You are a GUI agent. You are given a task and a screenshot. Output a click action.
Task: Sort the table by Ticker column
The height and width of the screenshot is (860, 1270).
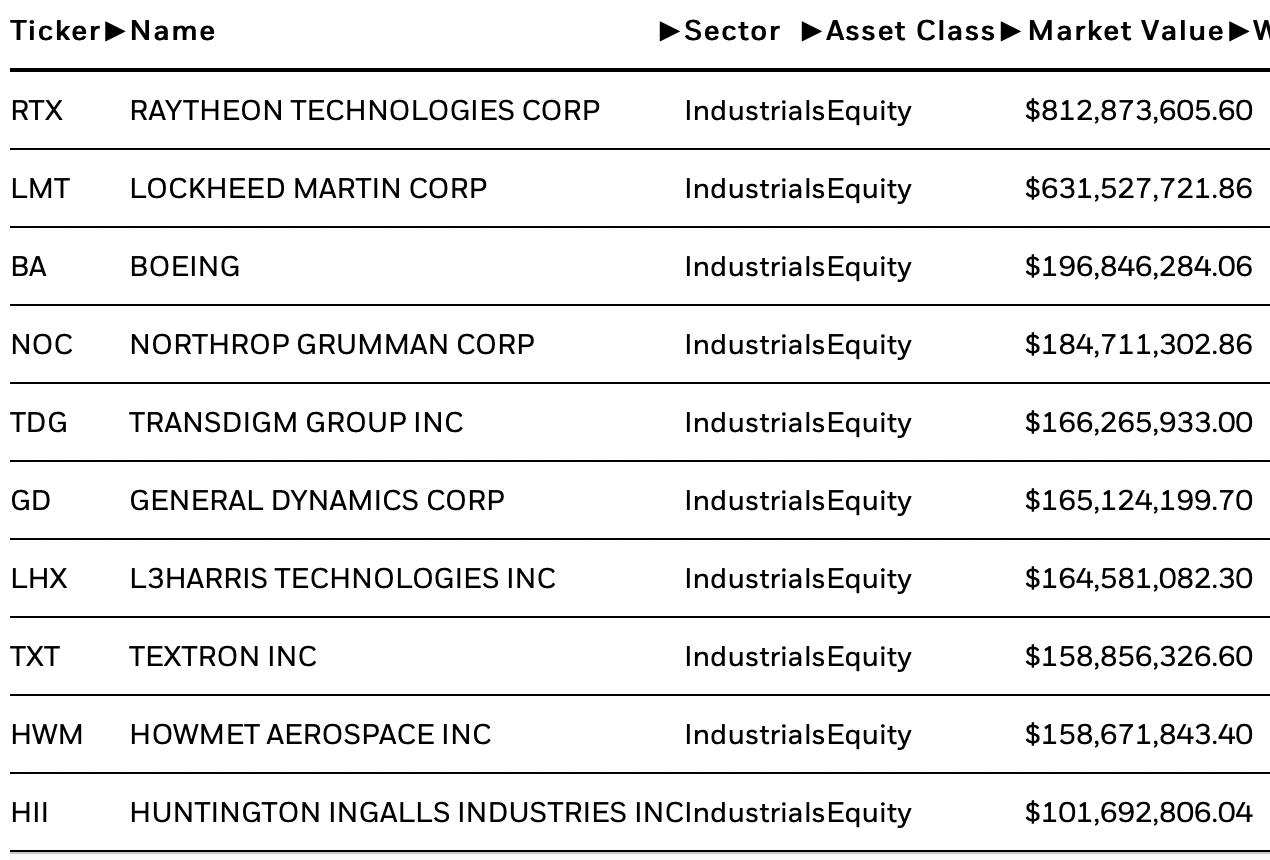(56, 31)
